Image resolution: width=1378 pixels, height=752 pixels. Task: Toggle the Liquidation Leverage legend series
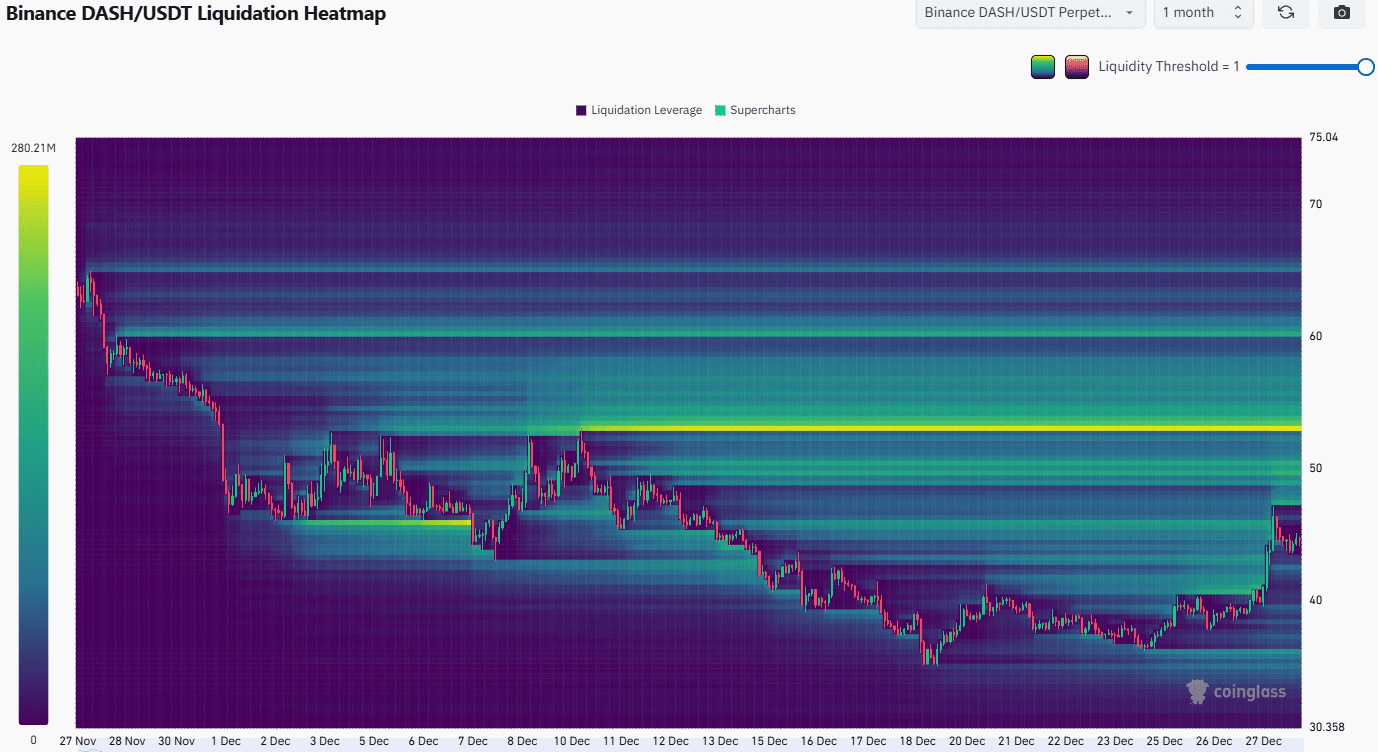coord(639,110)
